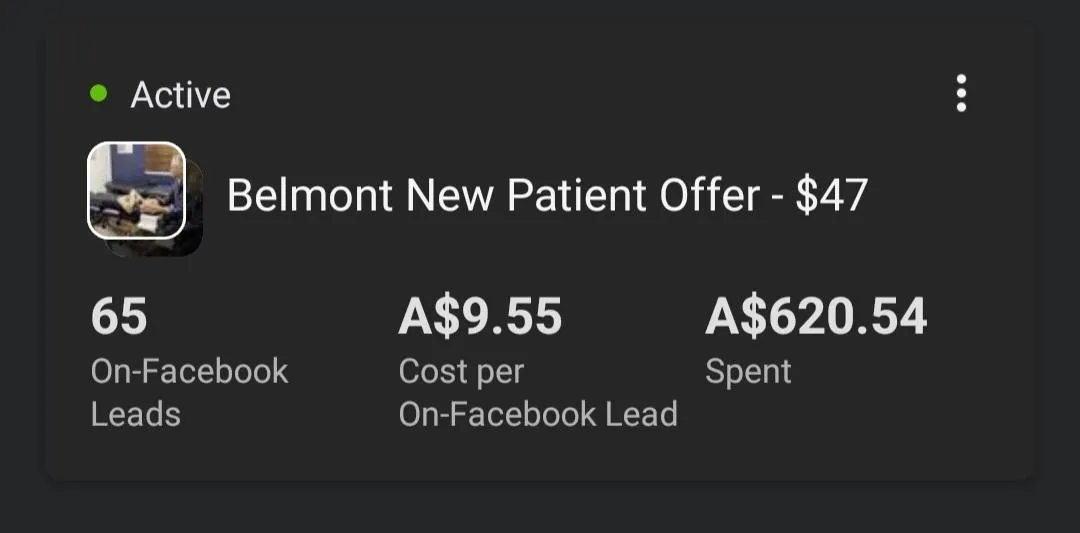Click the "On-Facebook" text beneath 65

[189, 371]
